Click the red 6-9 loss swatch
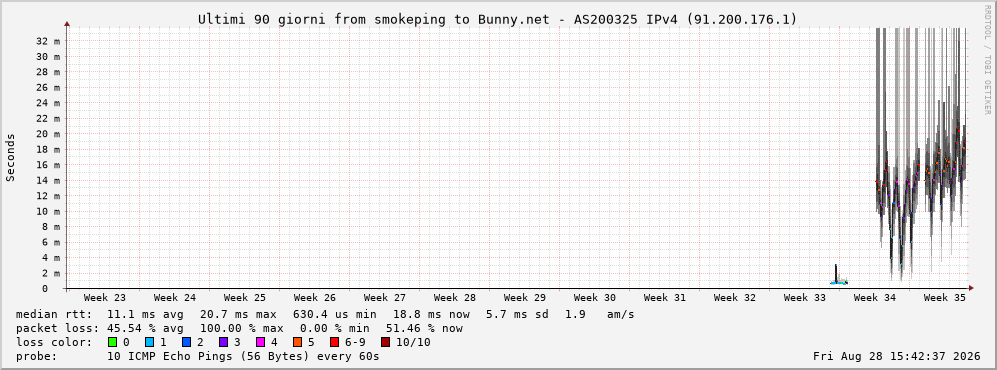 [x=334, y=342]
